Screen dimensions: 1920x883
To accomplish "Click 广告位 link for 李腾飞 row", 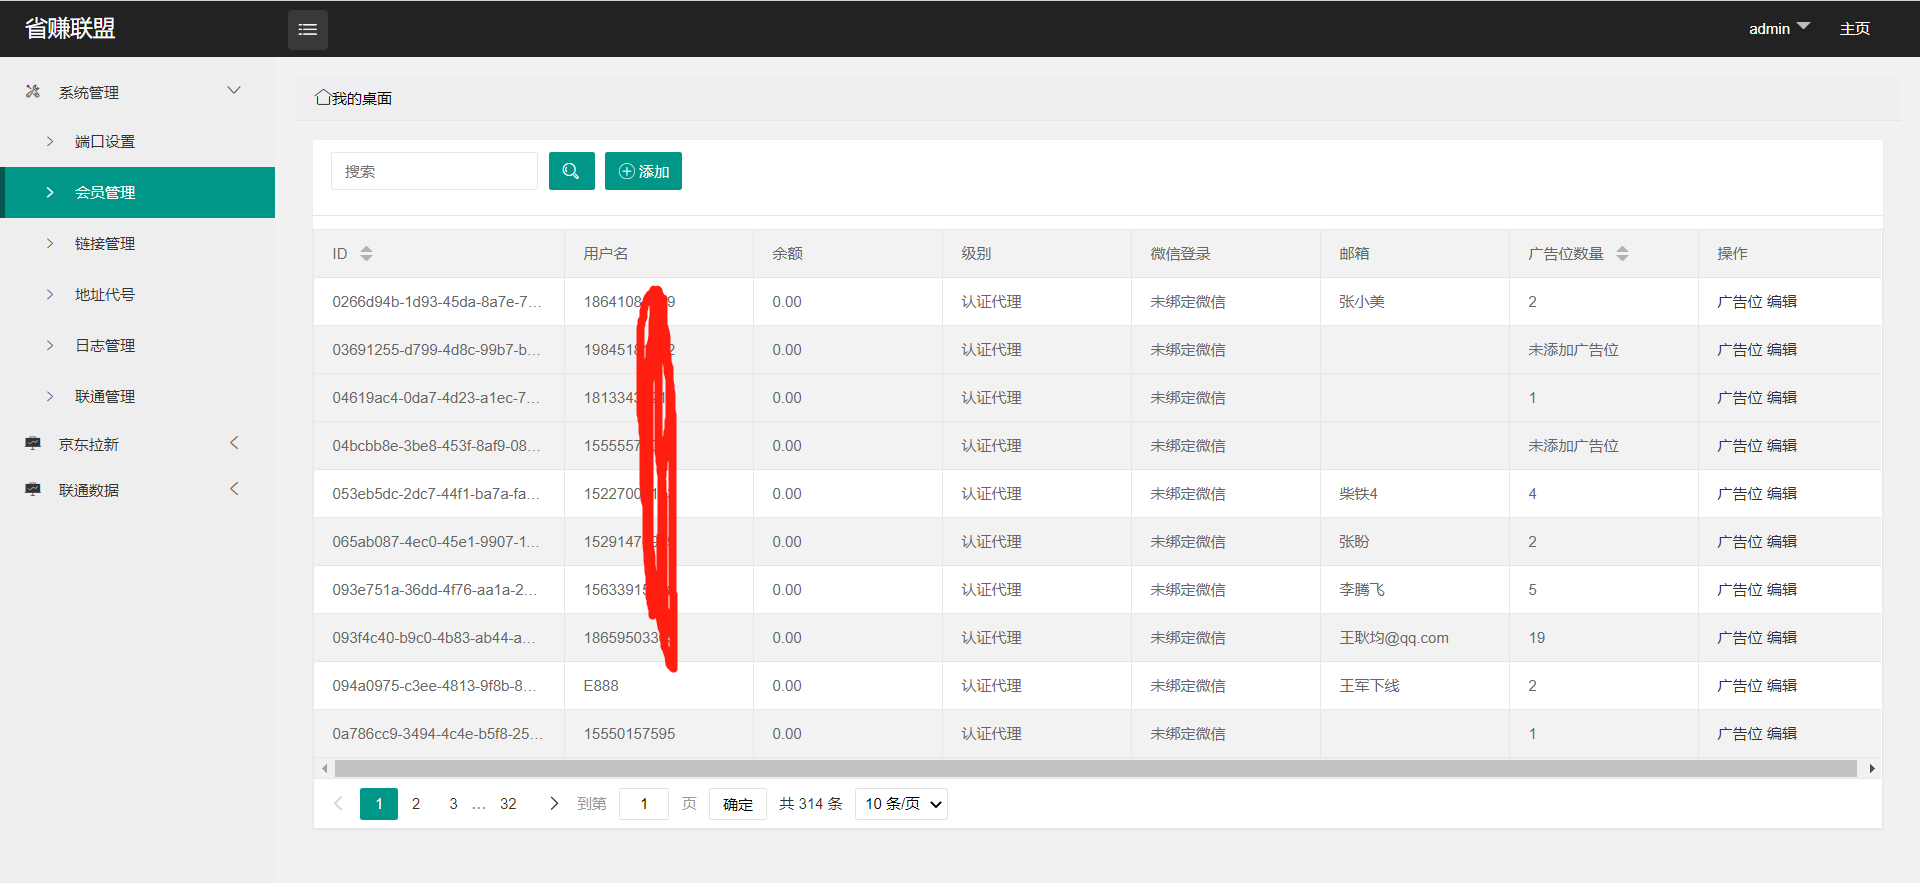I will 1740,590.
